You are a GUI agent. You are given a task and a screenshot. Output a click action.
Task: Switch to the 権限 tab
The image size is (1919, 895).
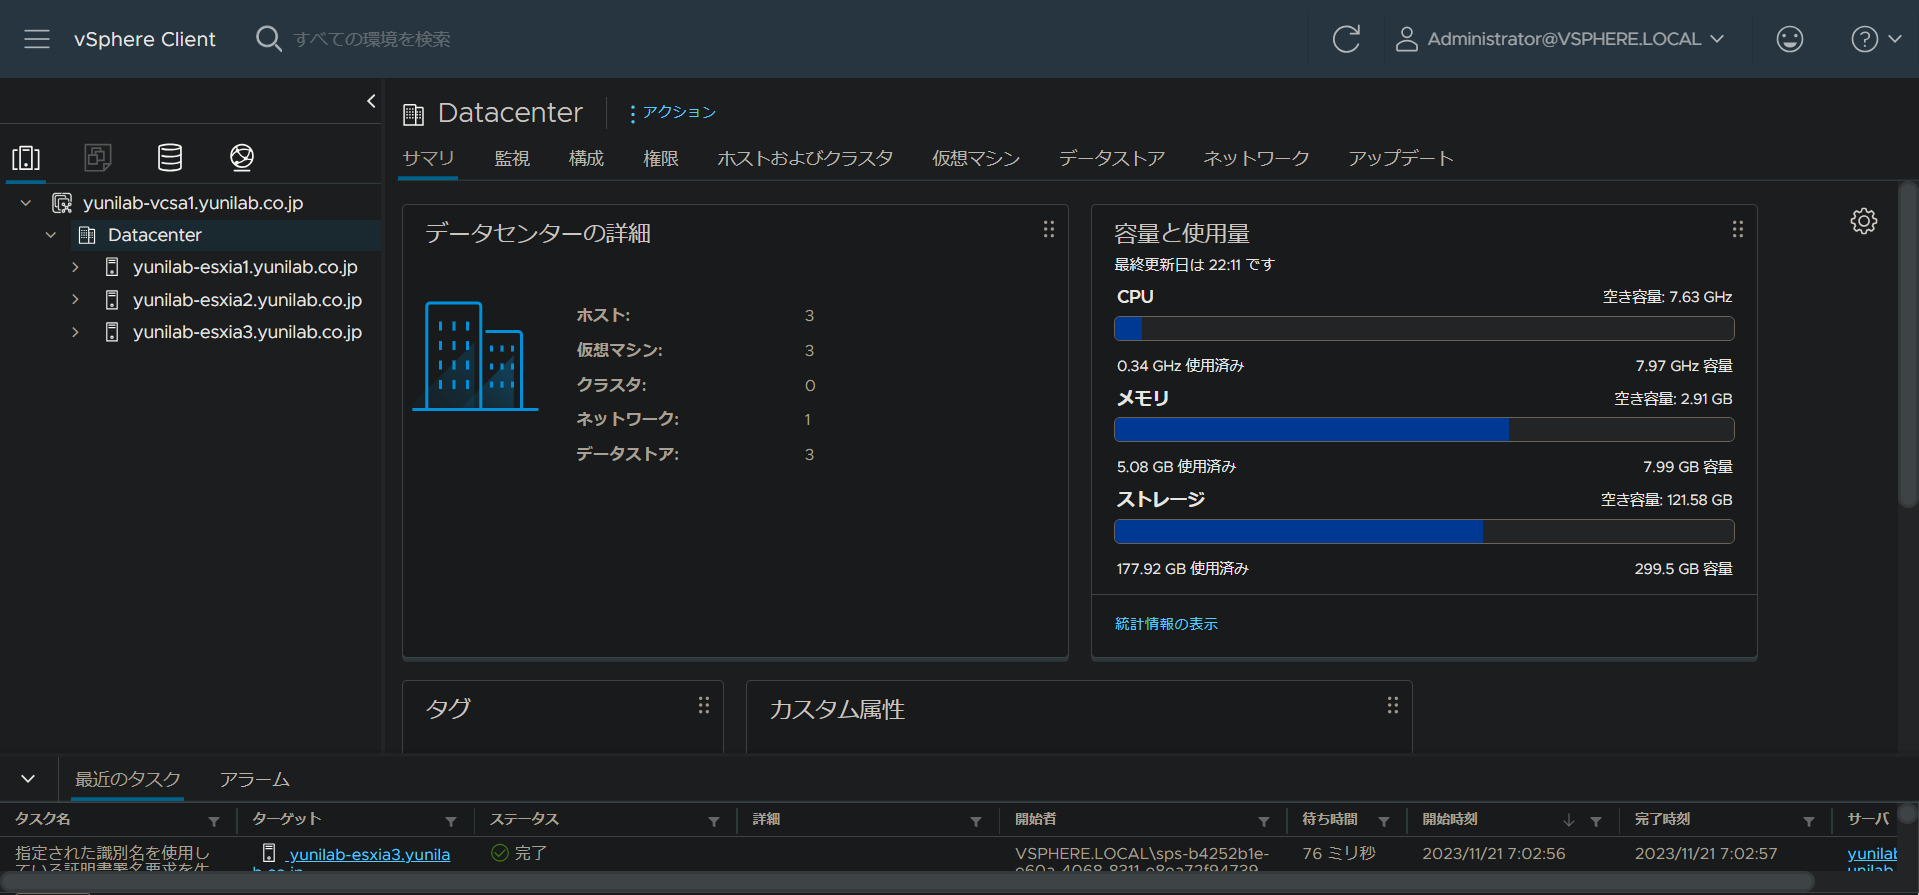coord(661,158)
